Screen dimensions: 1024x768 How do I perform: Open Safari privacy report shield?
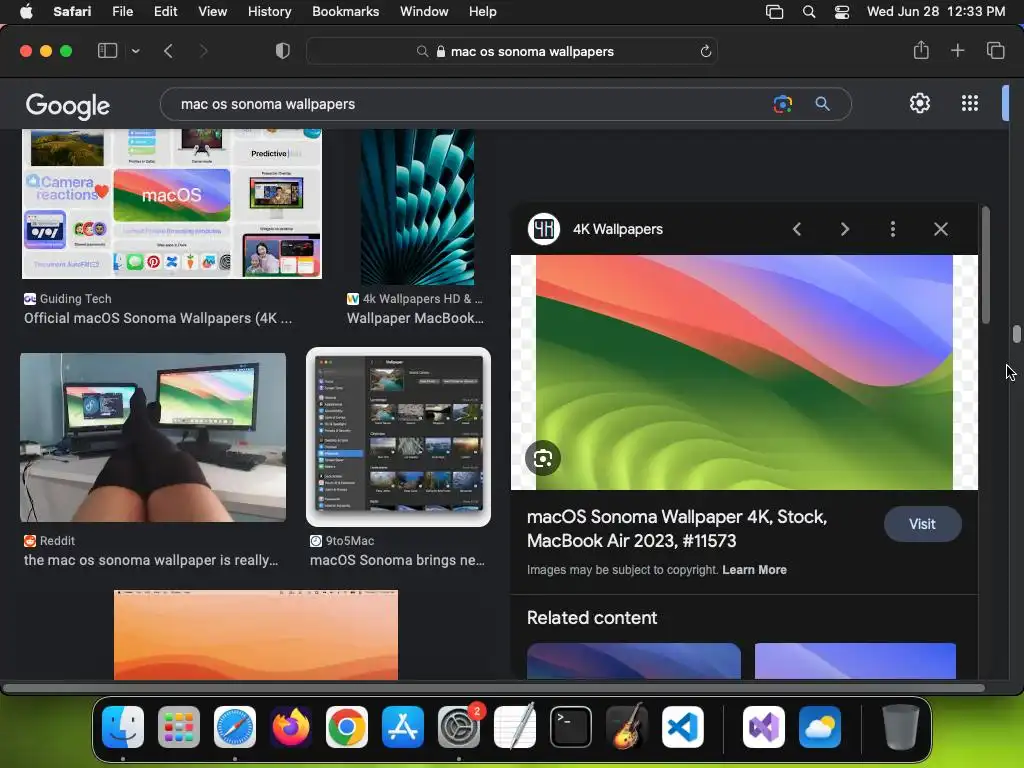tap(283, 51)
